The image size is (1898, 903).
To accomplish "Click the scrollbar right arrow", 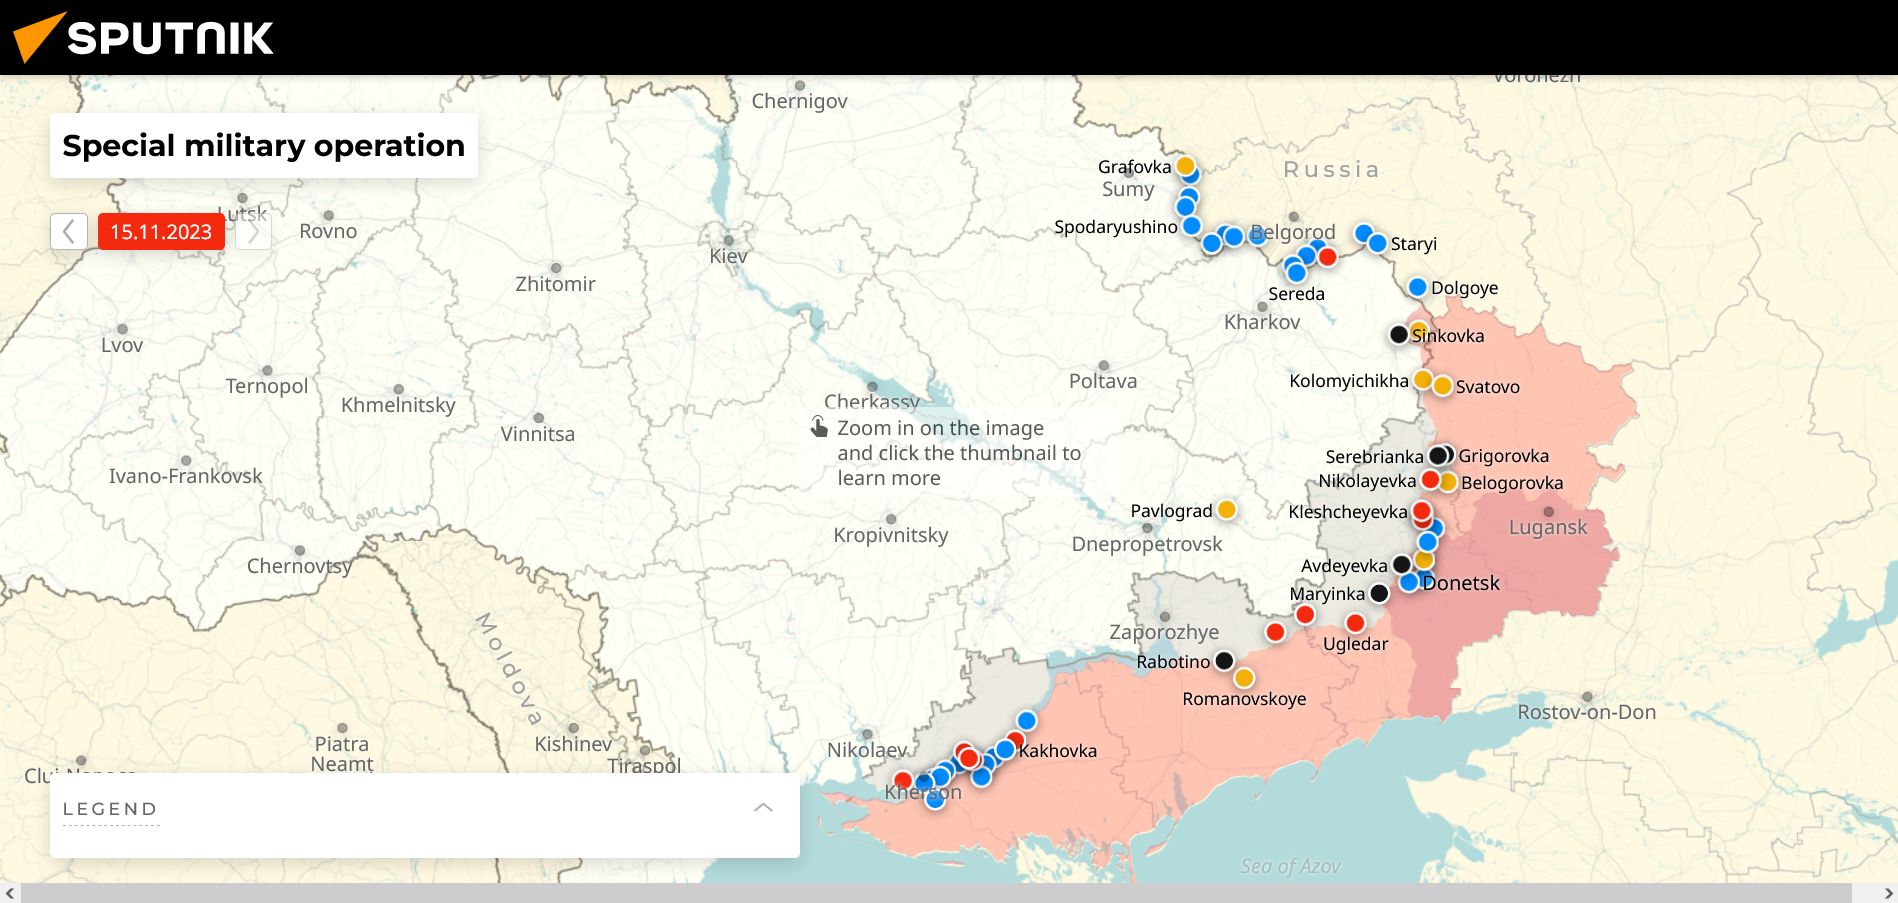I will 1888,893.
